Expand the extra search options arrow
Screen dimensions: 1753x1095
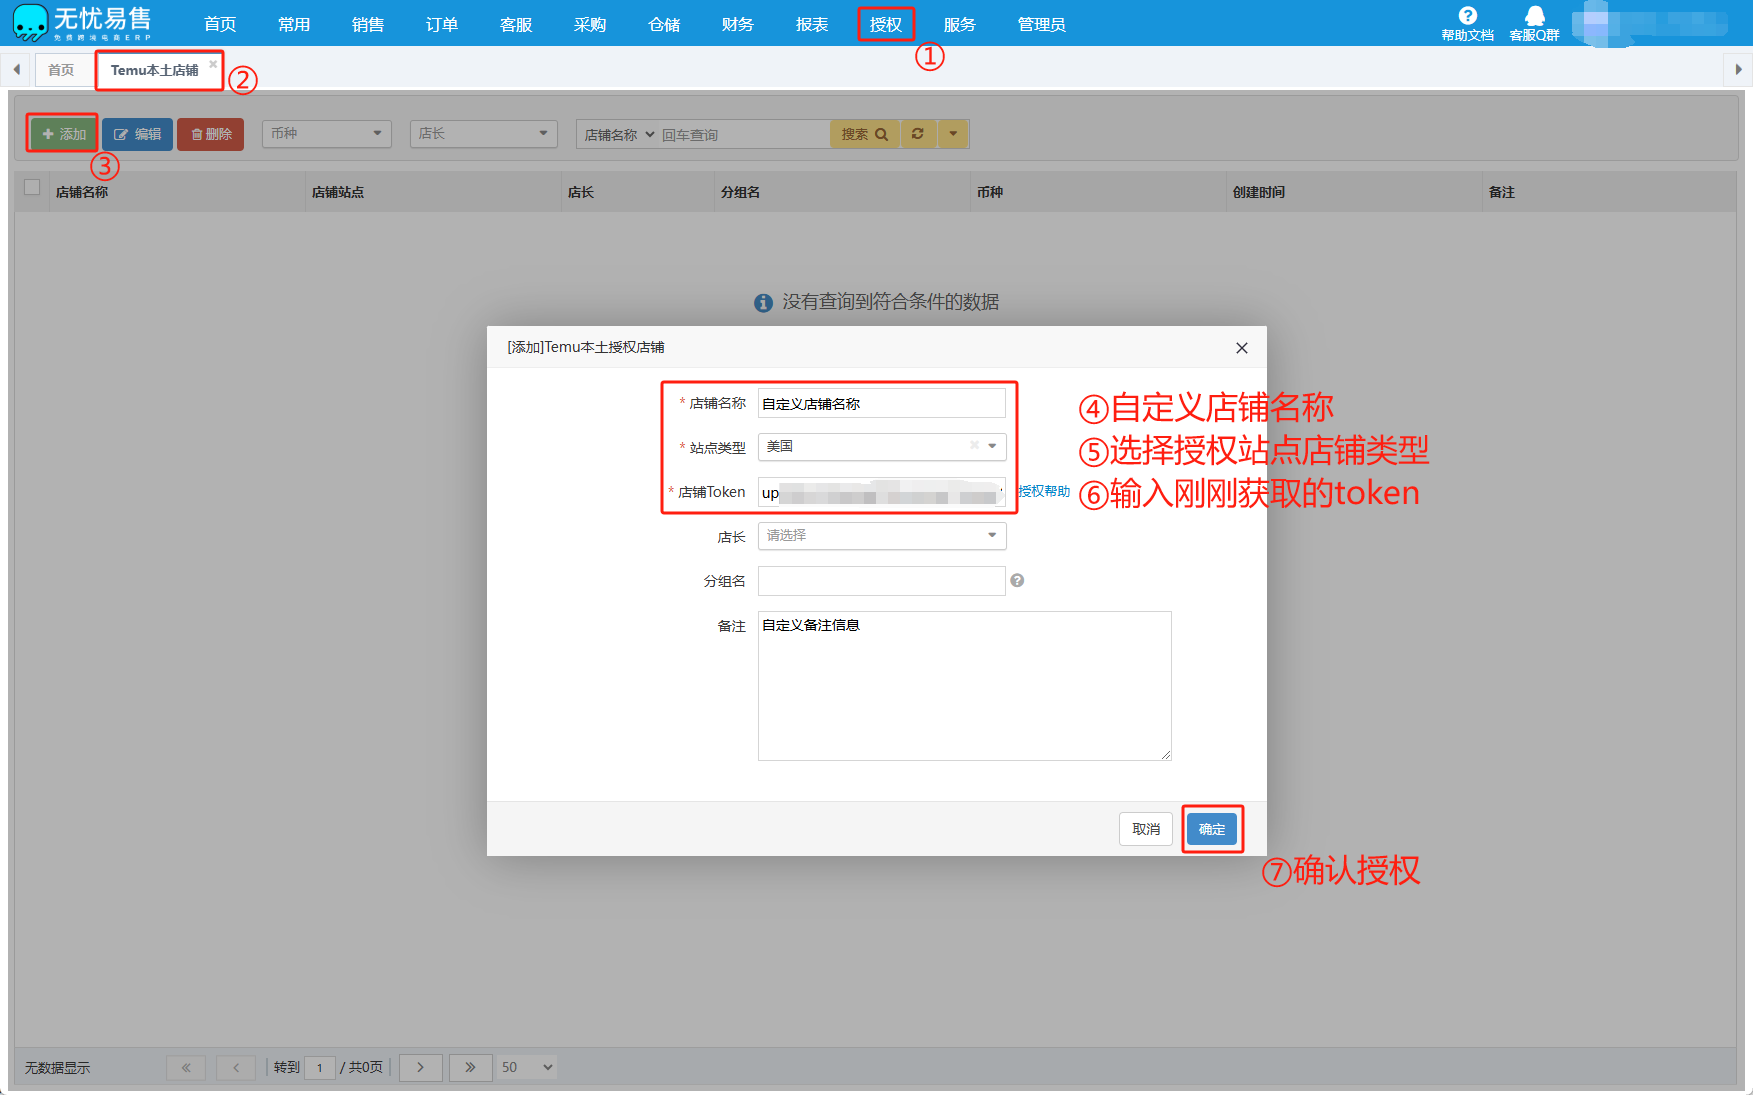(953, 134)
